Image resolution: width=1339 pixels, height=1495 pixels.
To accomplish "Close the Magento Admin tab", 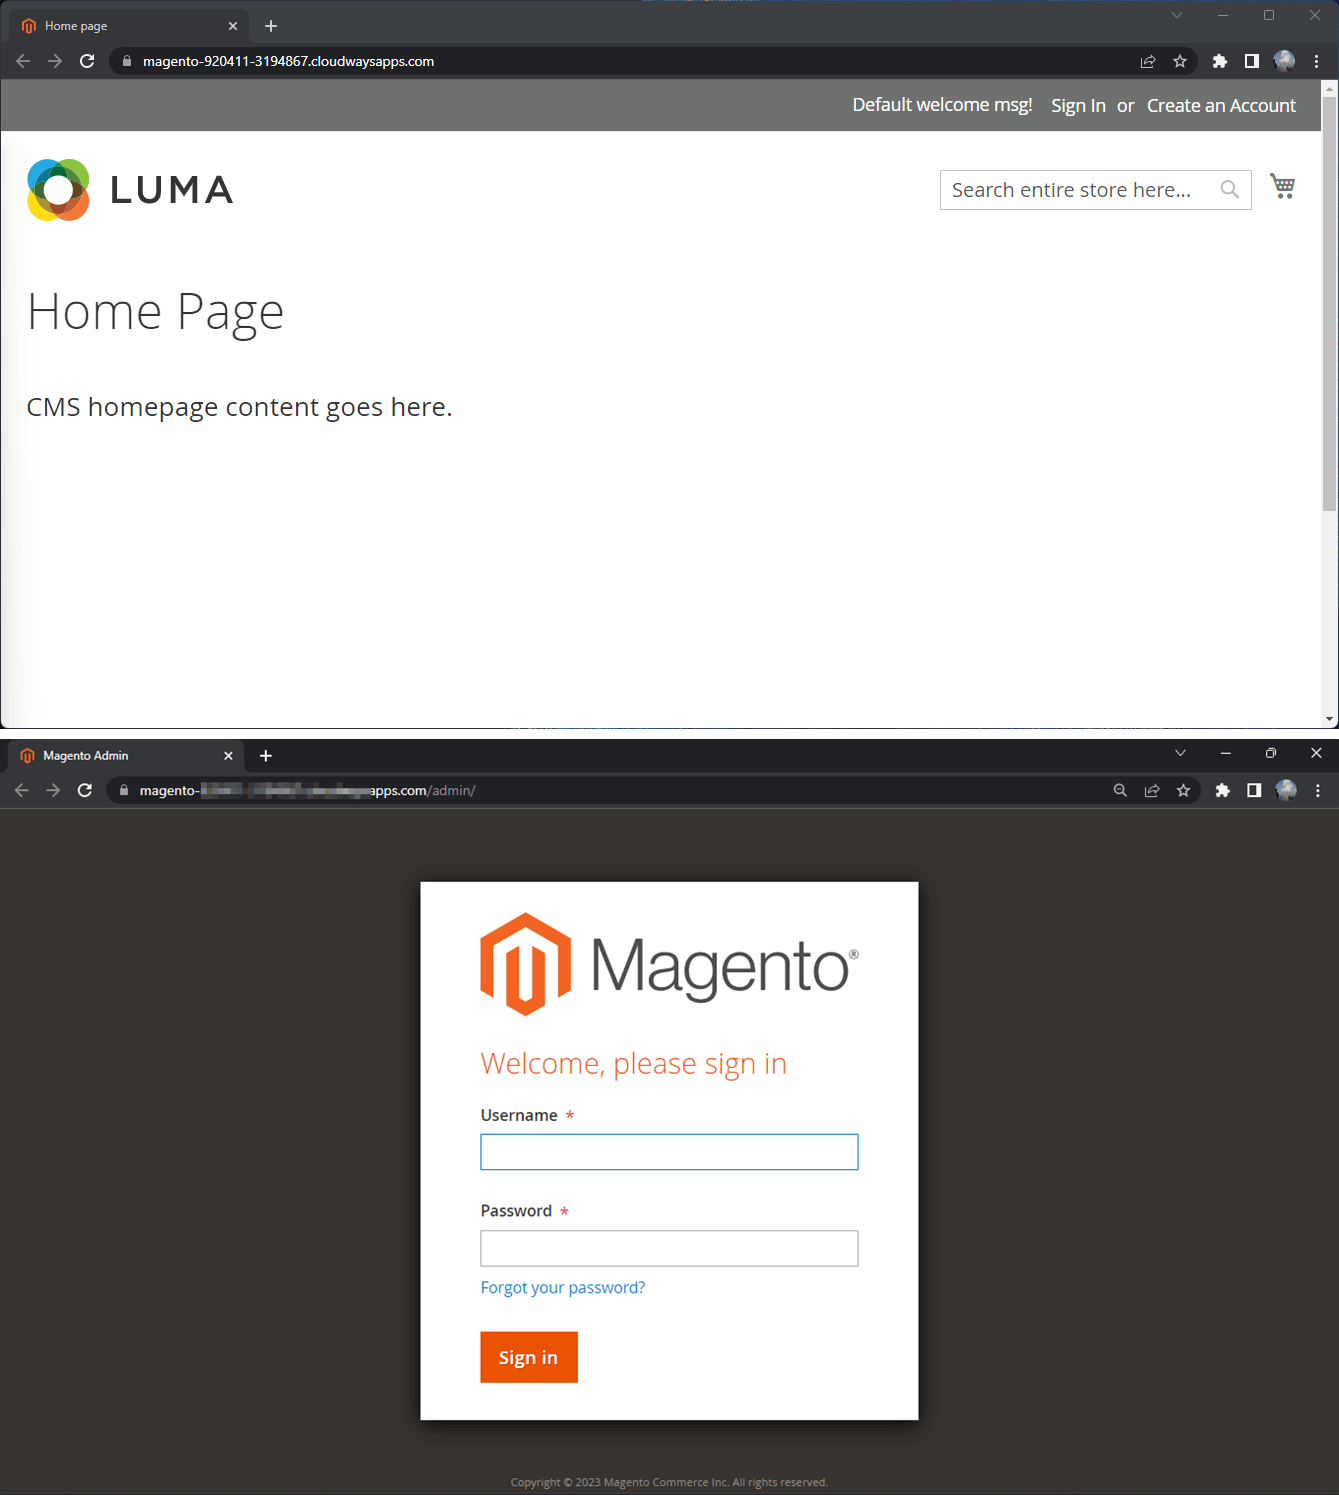I will click(228, 756).
